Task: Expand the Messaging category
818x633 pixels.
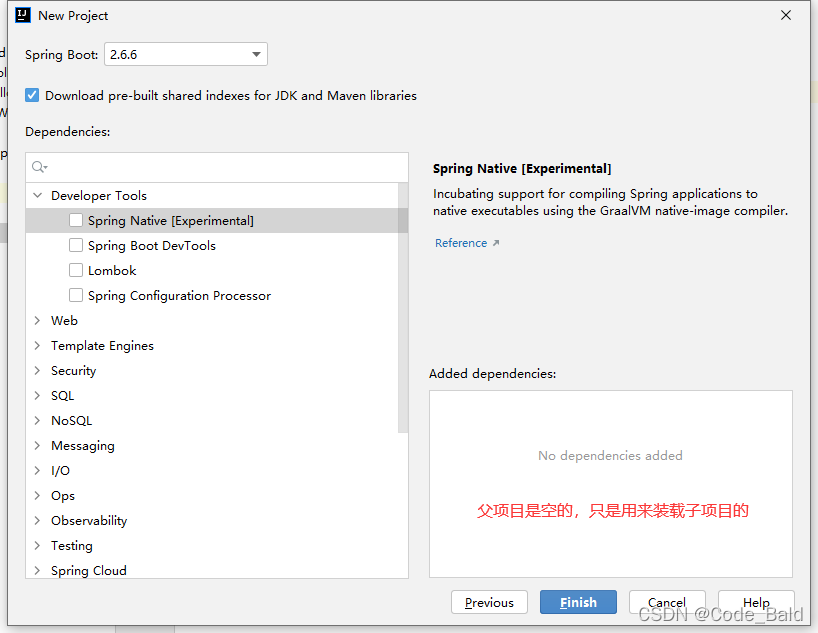Action: tap(37, 446)
